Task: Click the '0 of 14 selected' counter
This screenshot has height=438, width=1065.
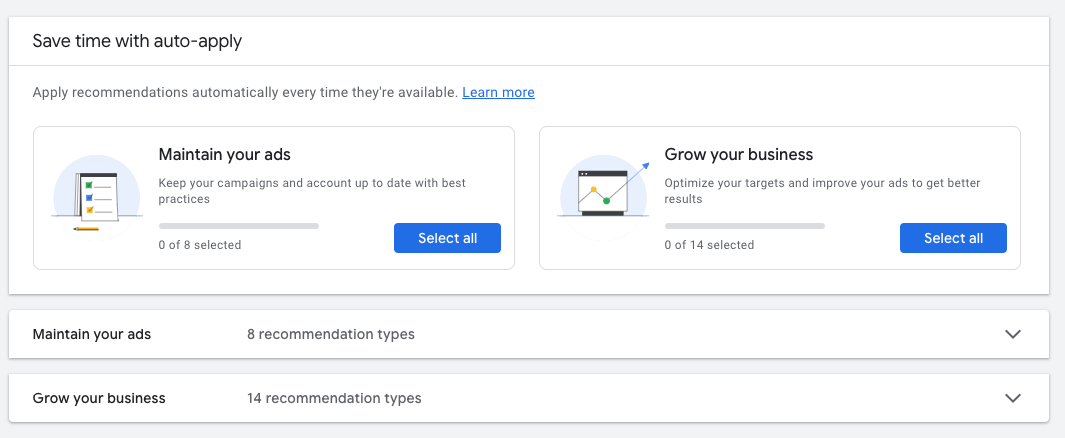Action: (x=709, y=245)
